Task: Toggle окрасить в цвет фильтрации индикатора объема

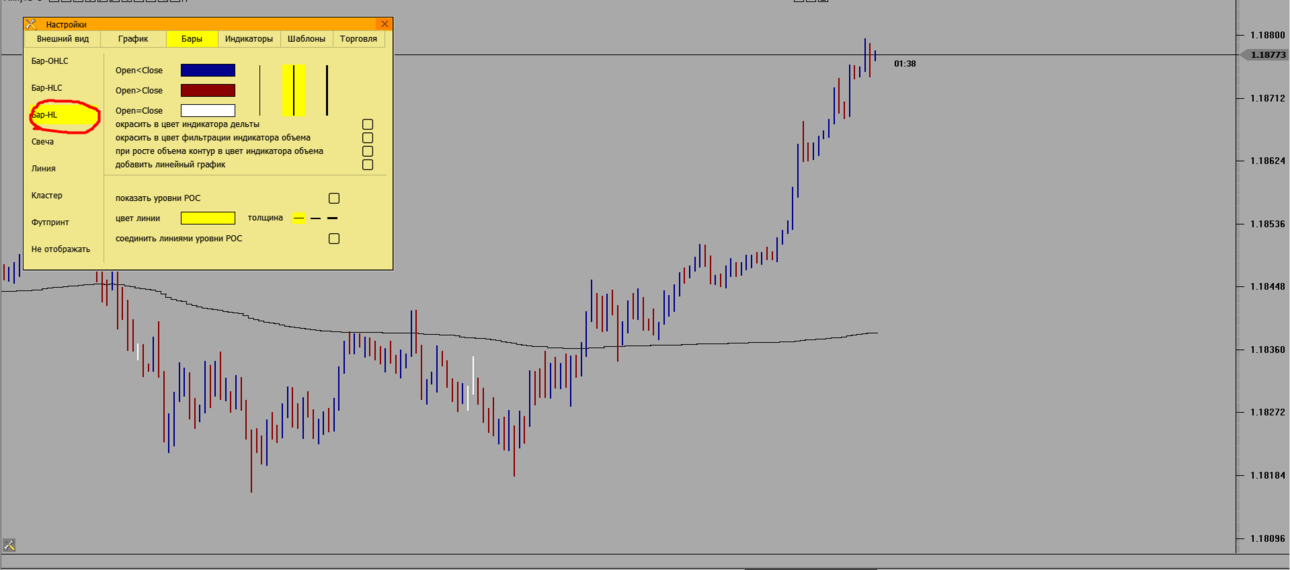Action: click(x=367, y=138)
